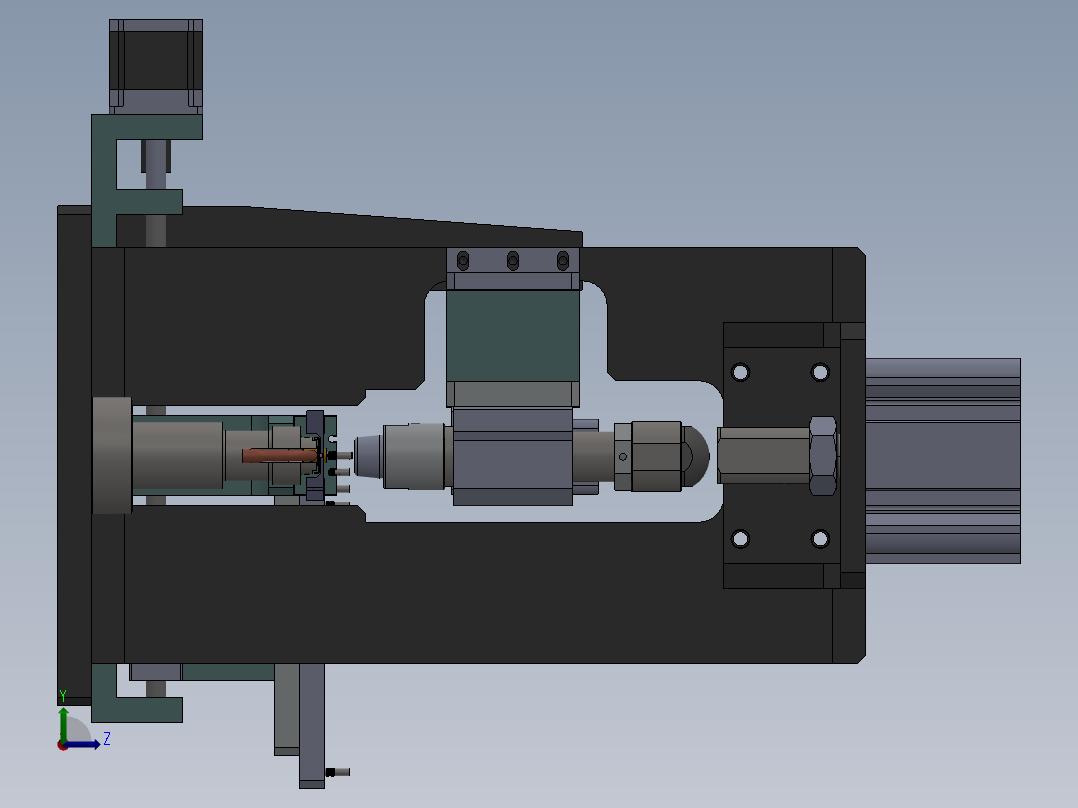
Task: Select the large green block in the center
Action: click(513, 336)
